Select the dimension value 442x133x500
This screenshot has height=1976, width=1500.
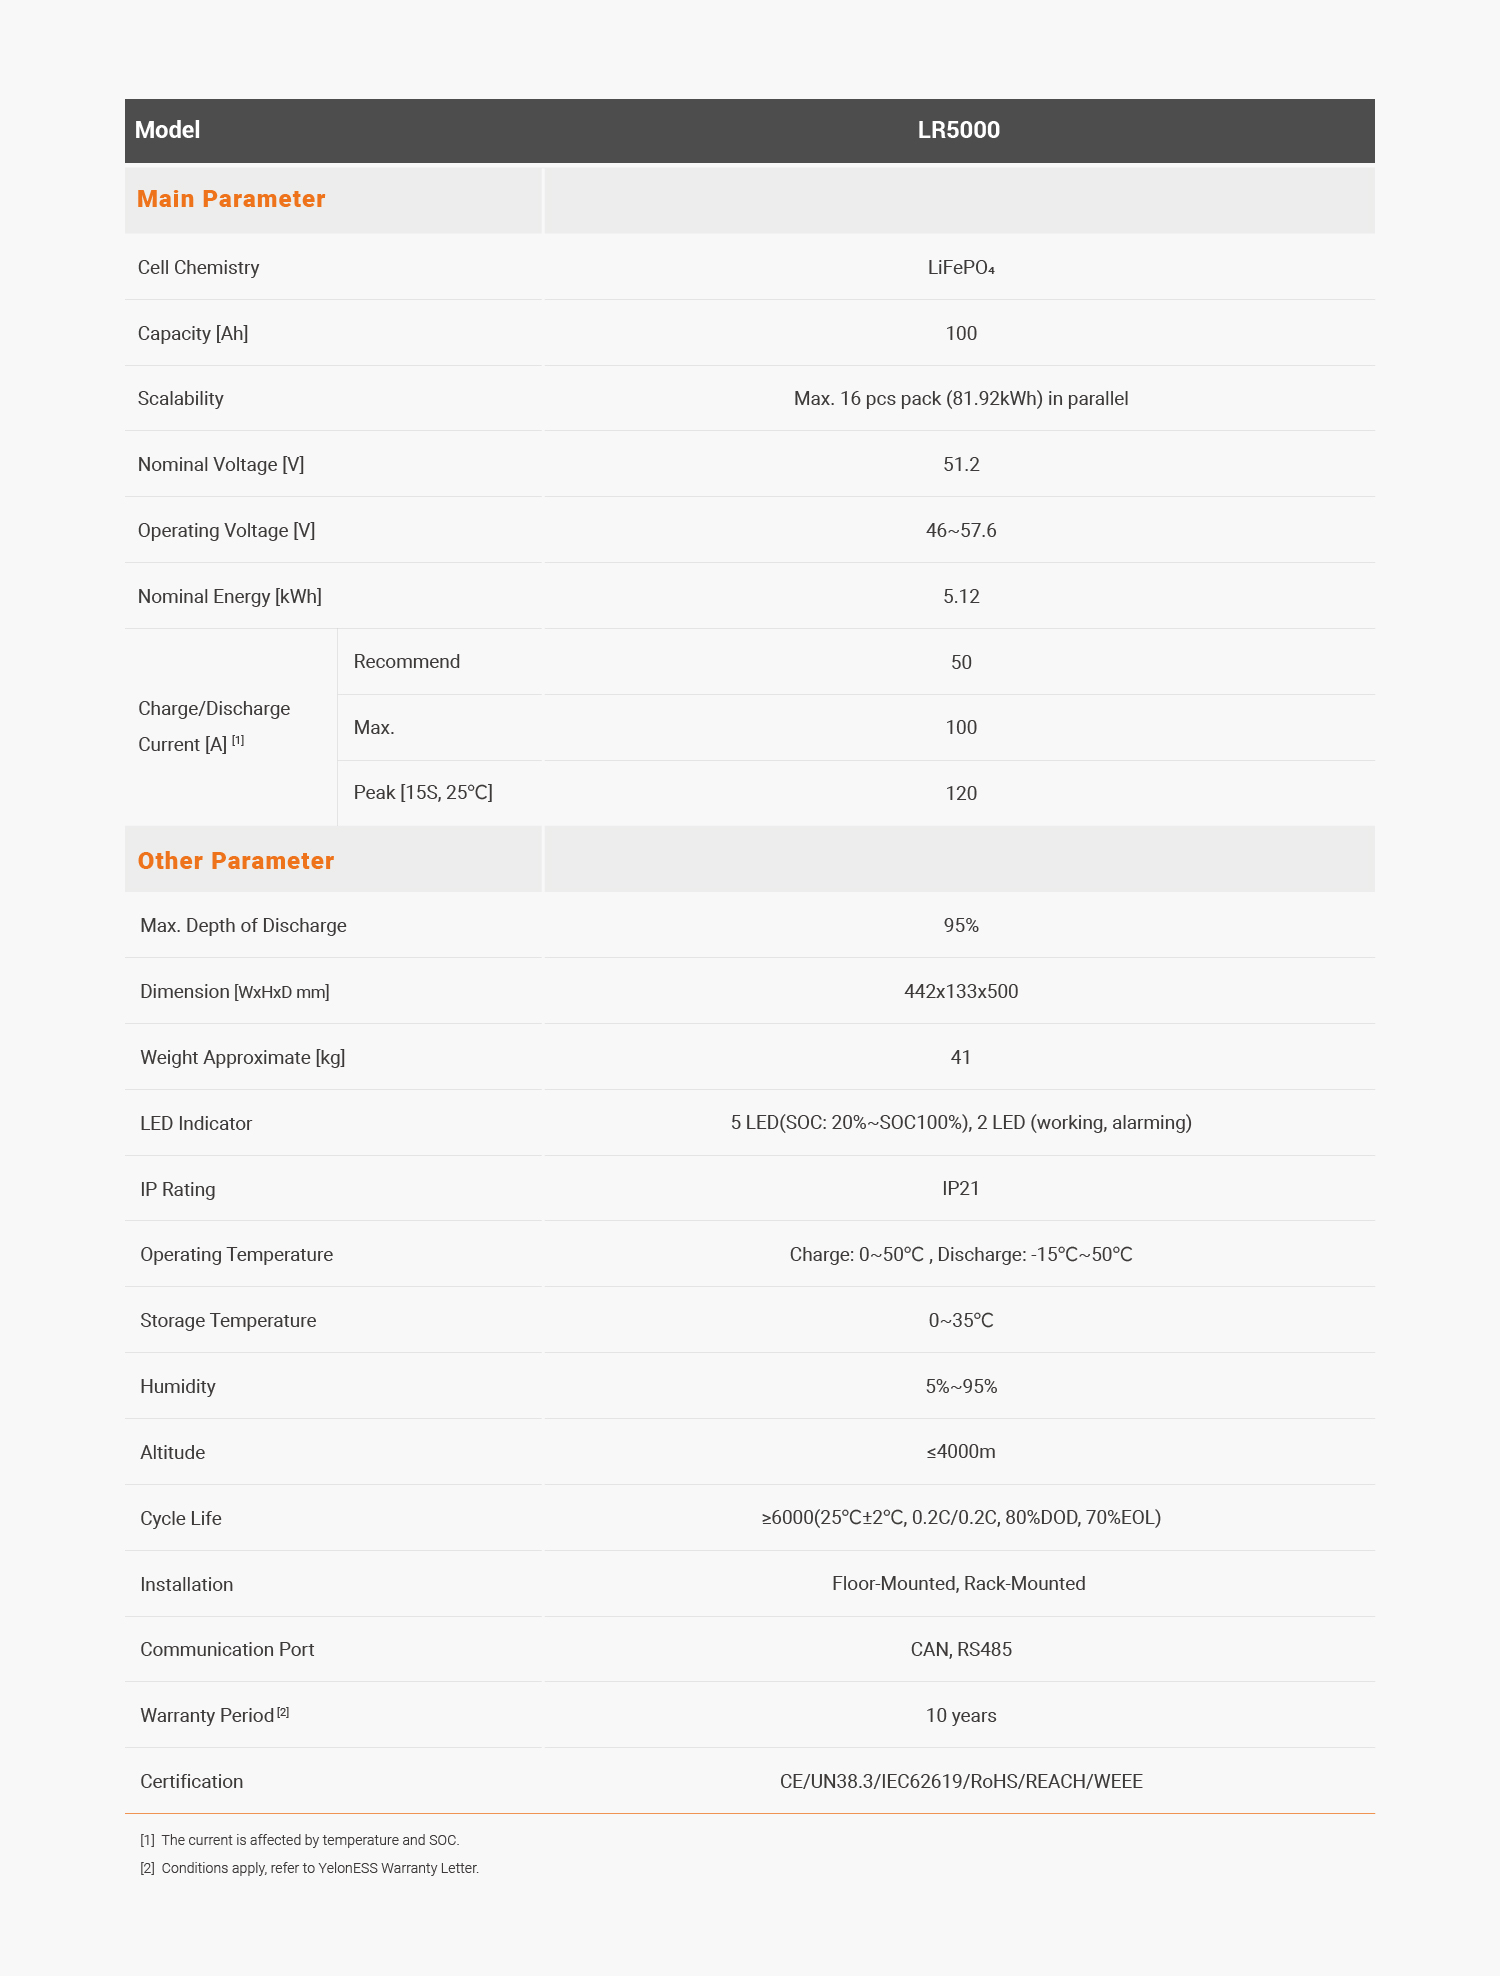961,992
